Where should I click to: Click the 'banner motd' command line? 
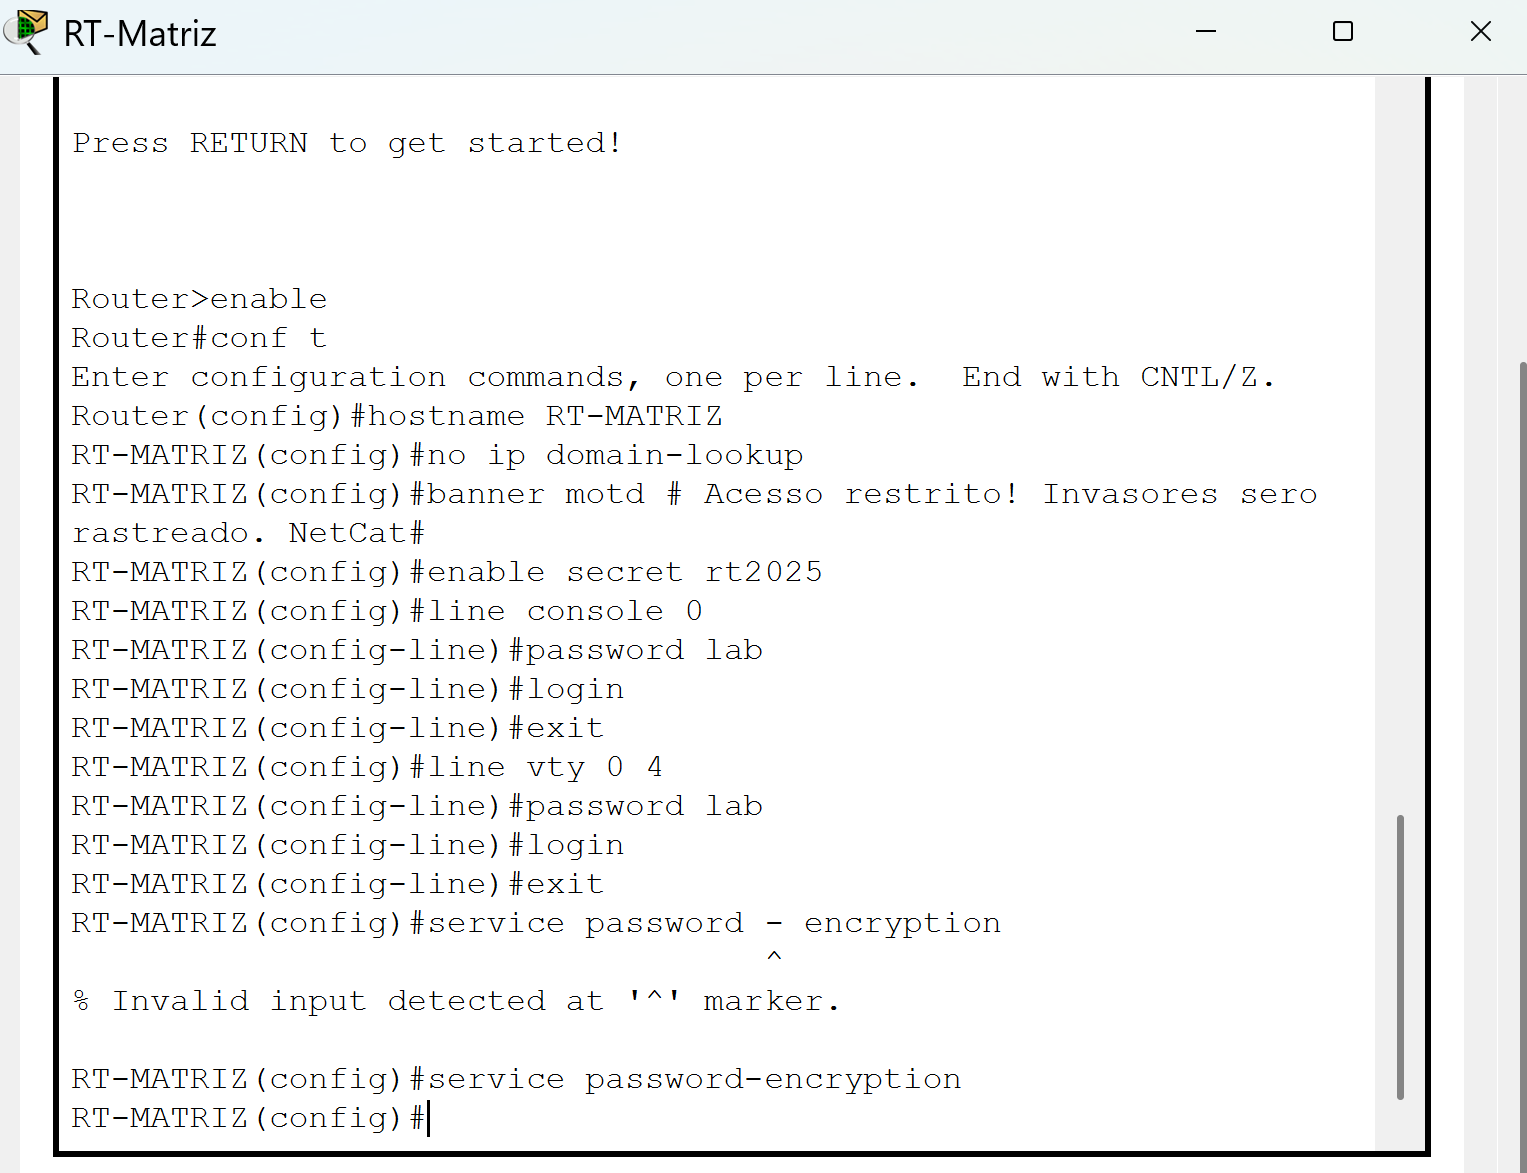click(694, 513)
